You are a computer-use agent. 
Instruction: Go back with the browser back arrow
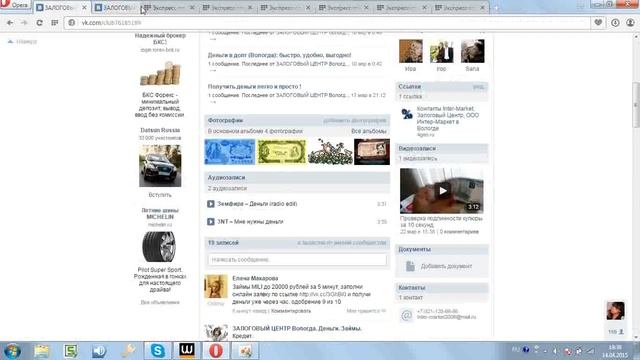pos(10,23)
